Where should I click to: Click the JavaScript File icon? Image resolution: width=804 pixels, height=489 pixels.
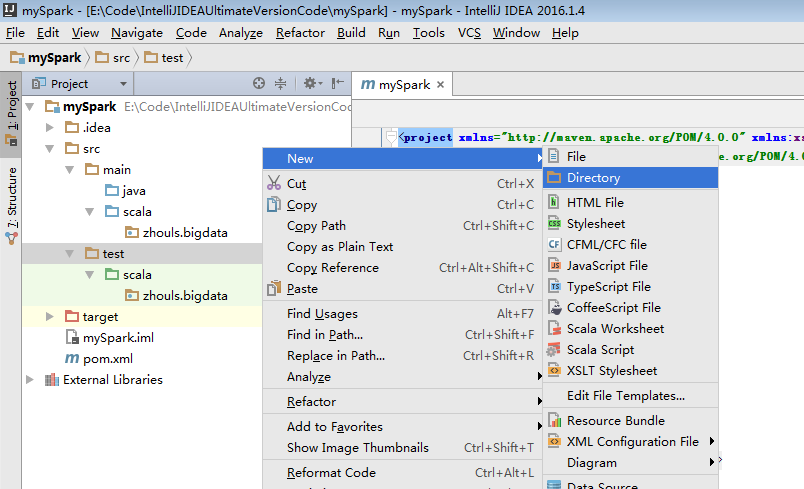[x=554, y=265]
